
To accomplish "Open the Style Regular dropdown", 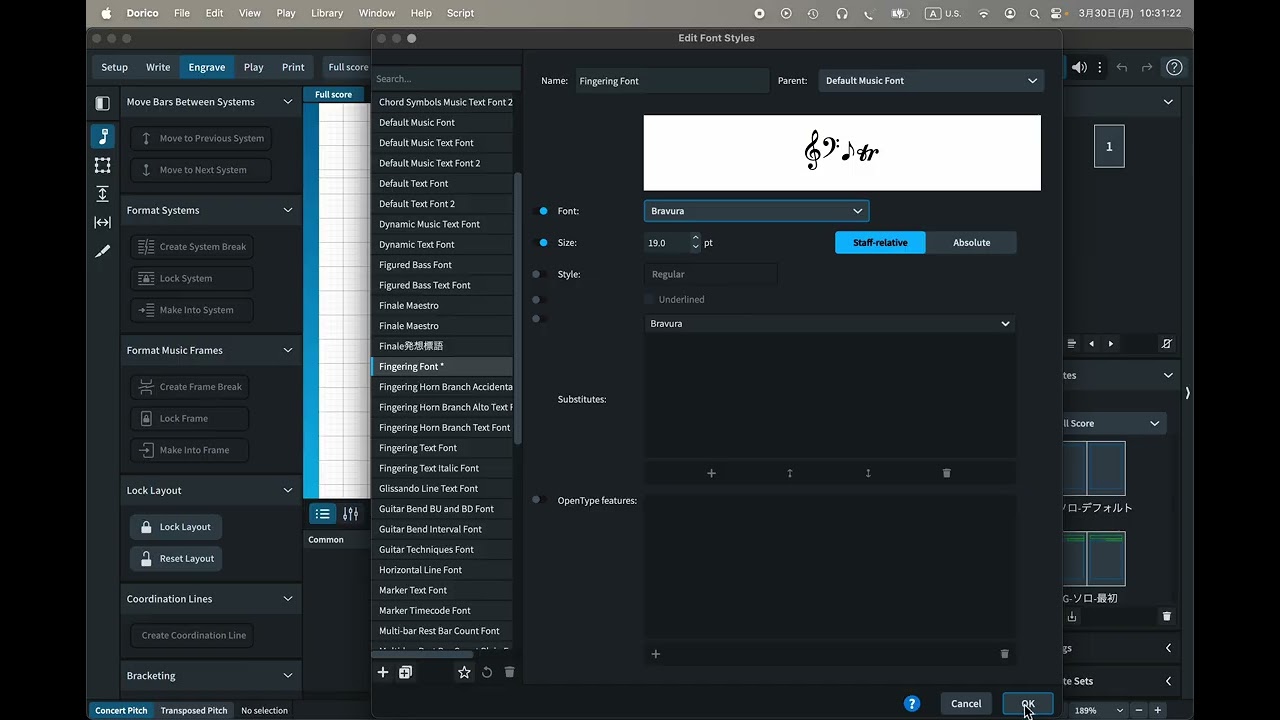I will pos(710,274).
